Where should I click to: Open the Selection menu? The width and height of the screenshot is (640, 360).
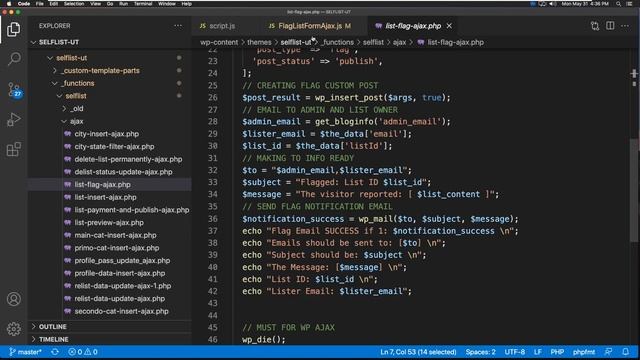(x=74, y=4)
